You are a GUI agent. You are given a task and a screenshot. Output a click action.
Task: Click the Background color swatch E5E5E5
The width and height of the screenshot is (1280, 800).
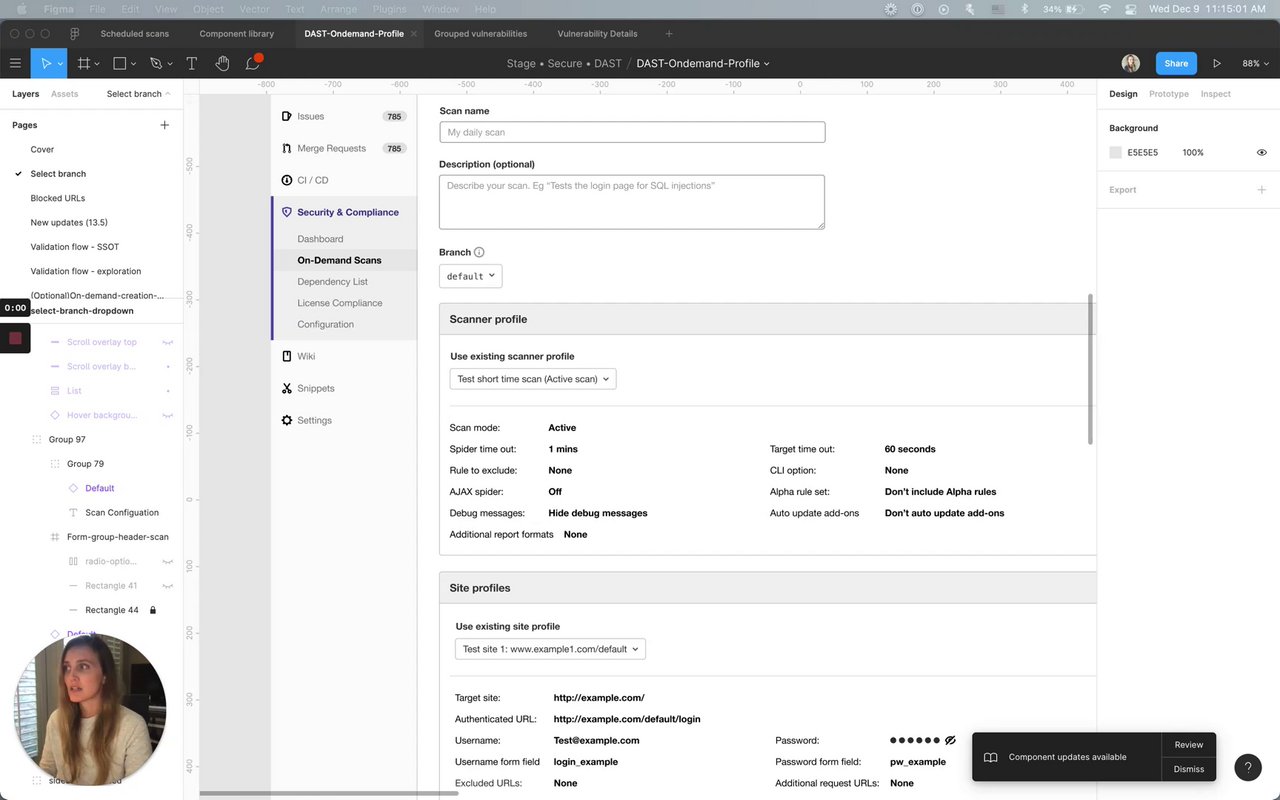pyautogui.click(x=1116, y=153)
